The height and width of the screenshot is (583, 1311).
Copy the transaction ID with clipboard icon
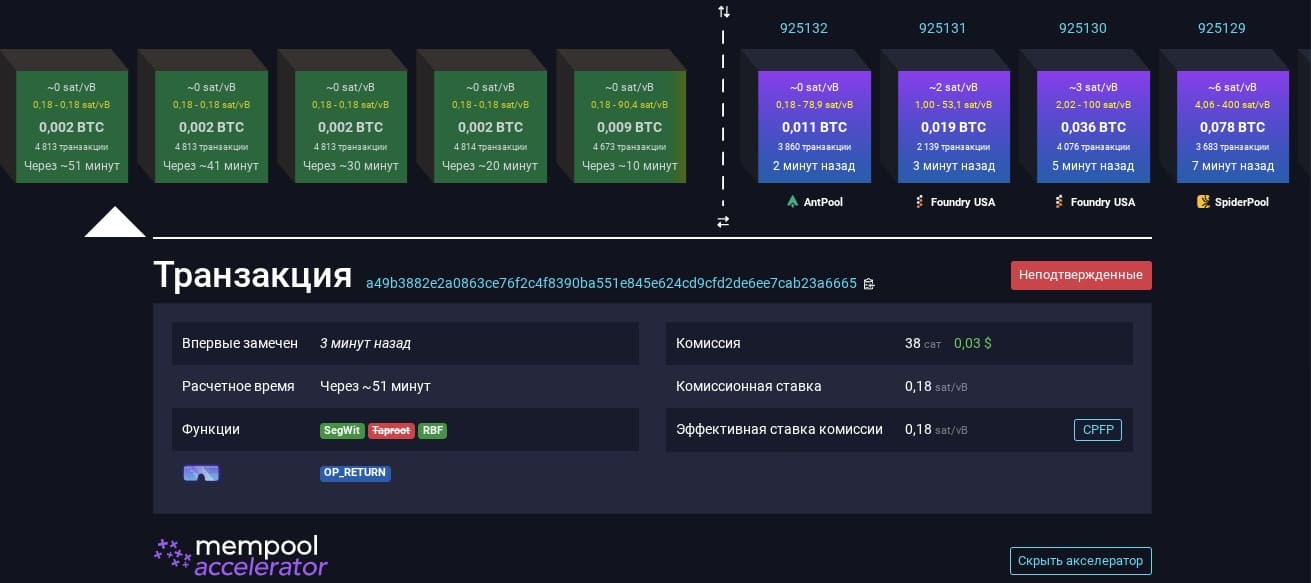869,284
